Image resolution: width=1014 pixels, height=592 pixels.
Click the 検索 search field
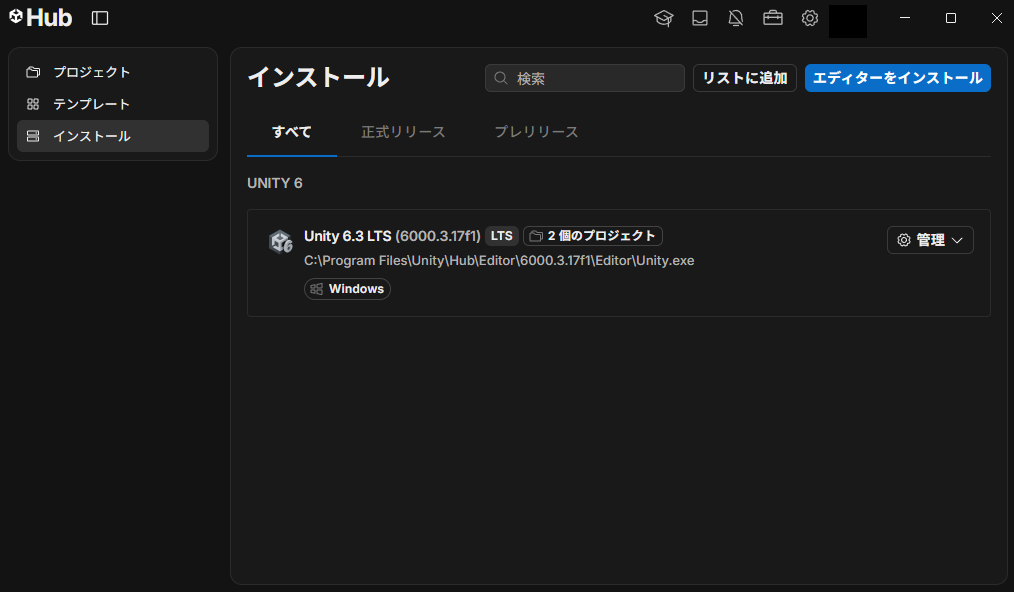[x=585, y=78]
